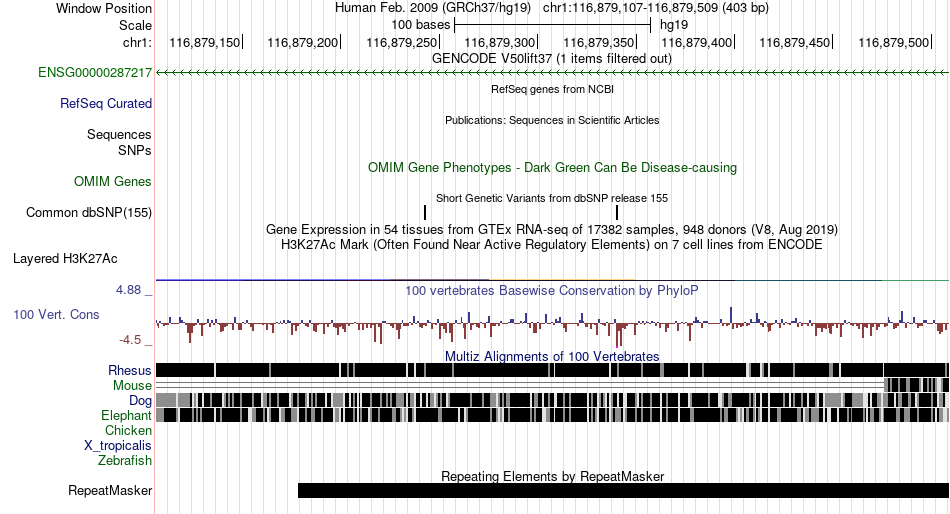Image resolution: width=950 pixels, height=514 pixels.
Task: Click the Common dbSNP(155) track label
Action: [89, 213]
